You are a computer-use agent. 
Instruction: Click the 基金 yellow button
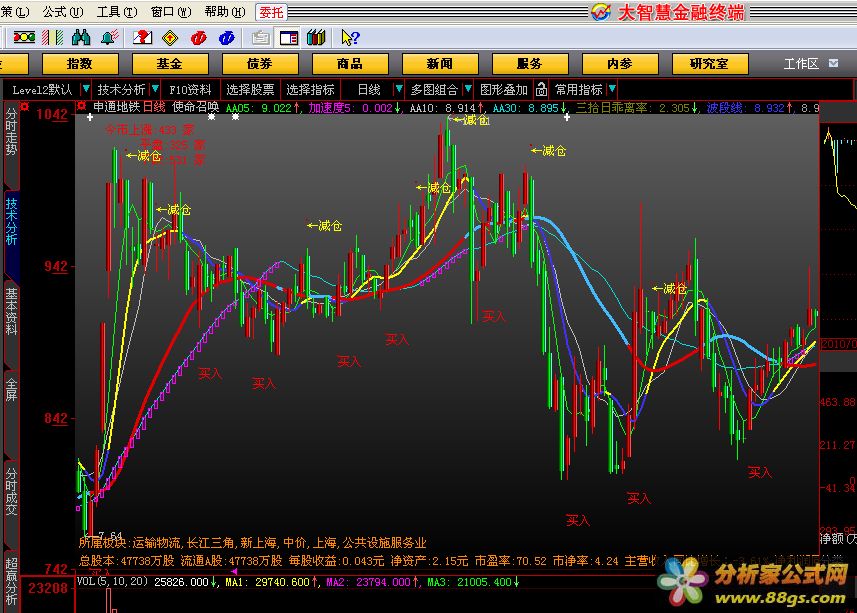[169, 64]
